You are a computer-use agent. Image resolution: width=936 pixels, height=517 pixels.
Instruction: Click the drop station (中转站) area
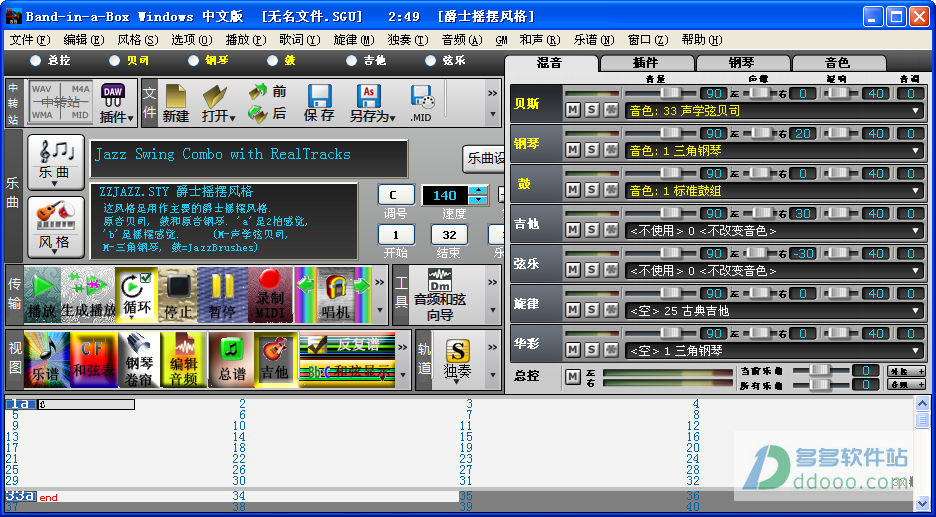pyautogui.click(x=60, y=102)
